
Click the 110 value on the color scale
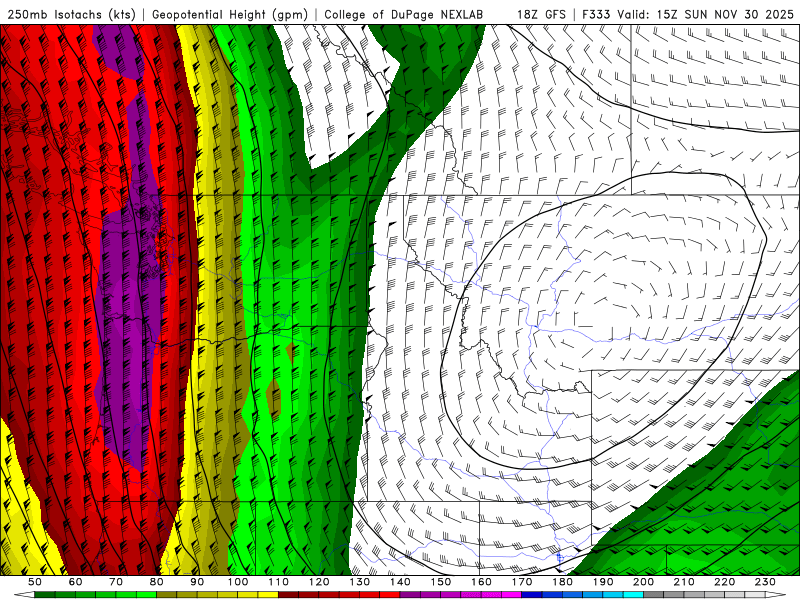tap(279, 582)
